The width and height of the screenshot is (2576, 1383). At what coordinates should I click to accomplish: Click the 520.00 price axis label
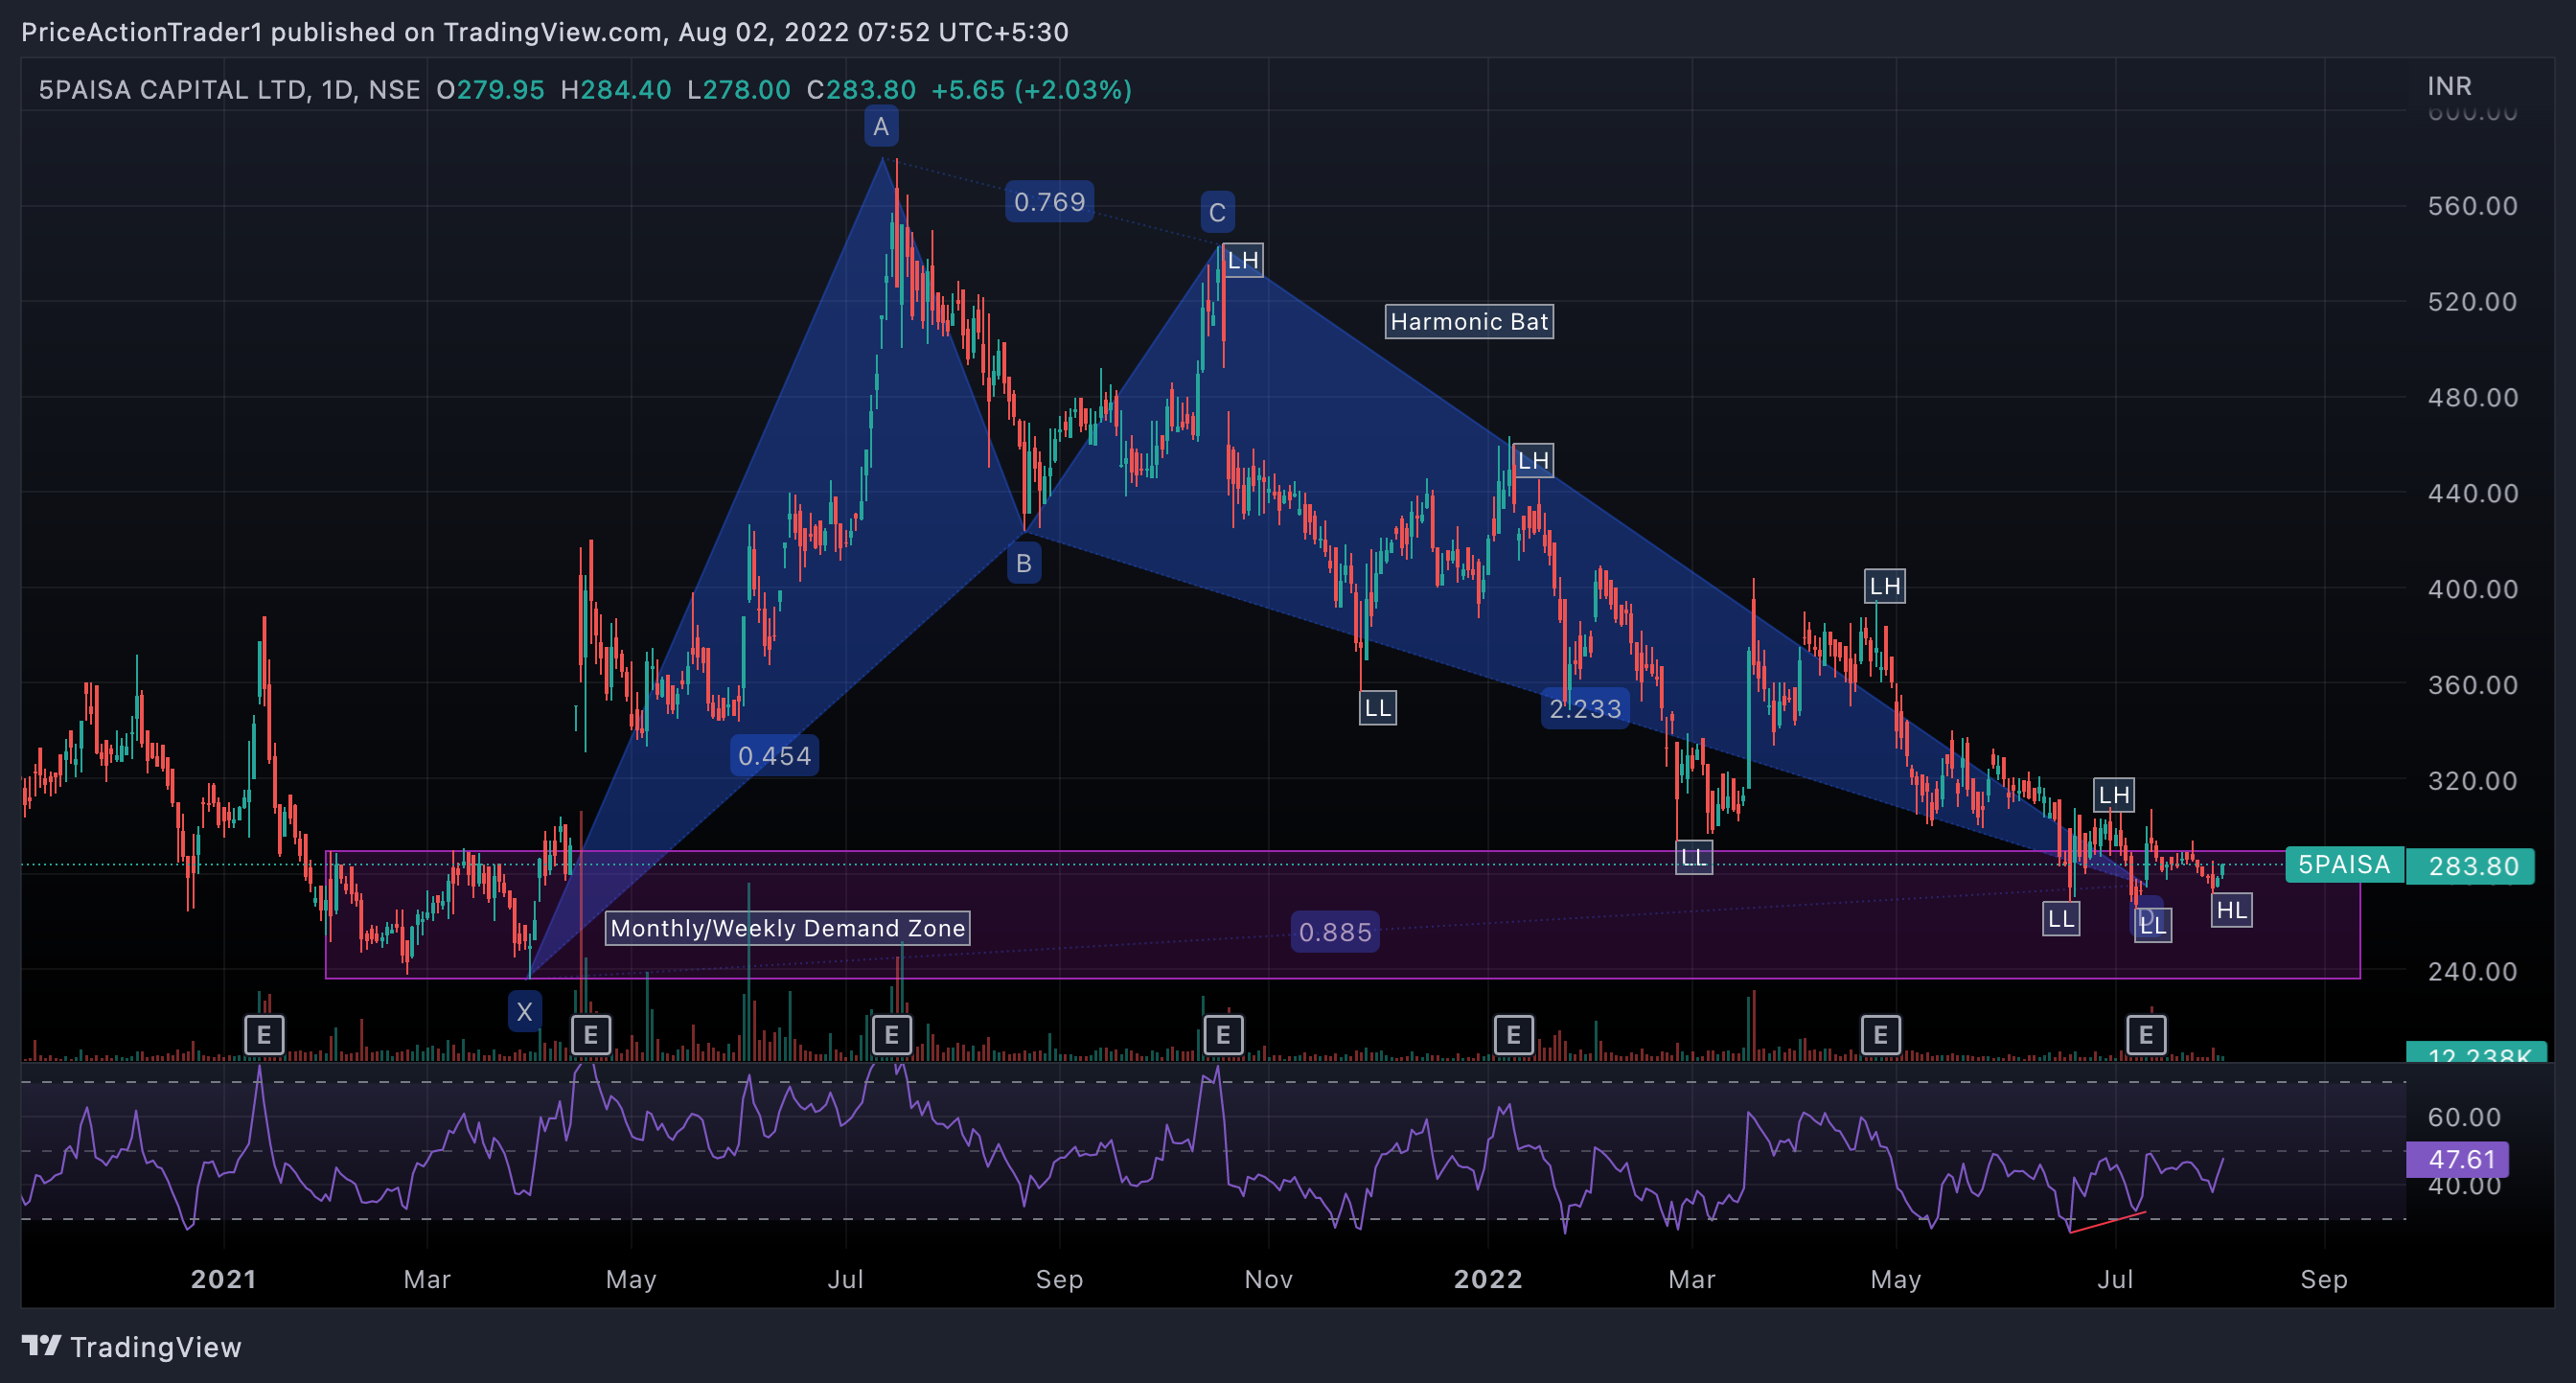click(2473, 302)
